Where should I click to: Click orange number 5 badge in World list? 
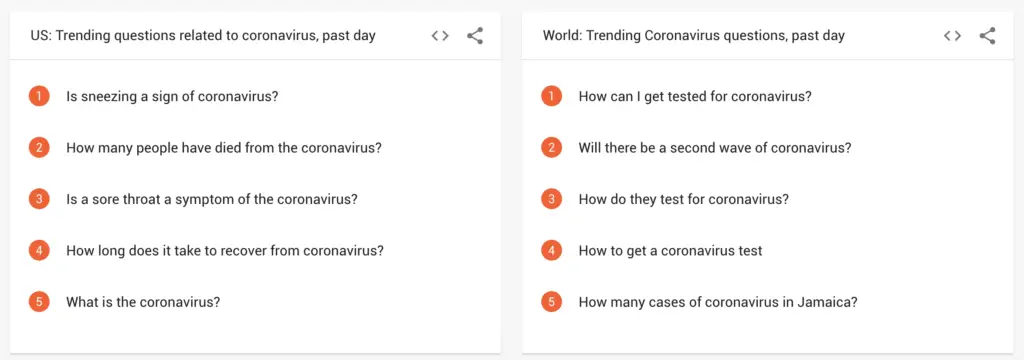552,303
